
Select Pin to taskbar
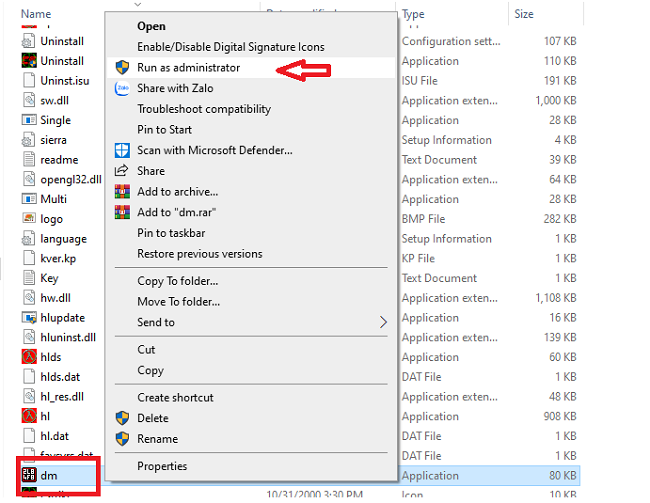coord(251,233)
